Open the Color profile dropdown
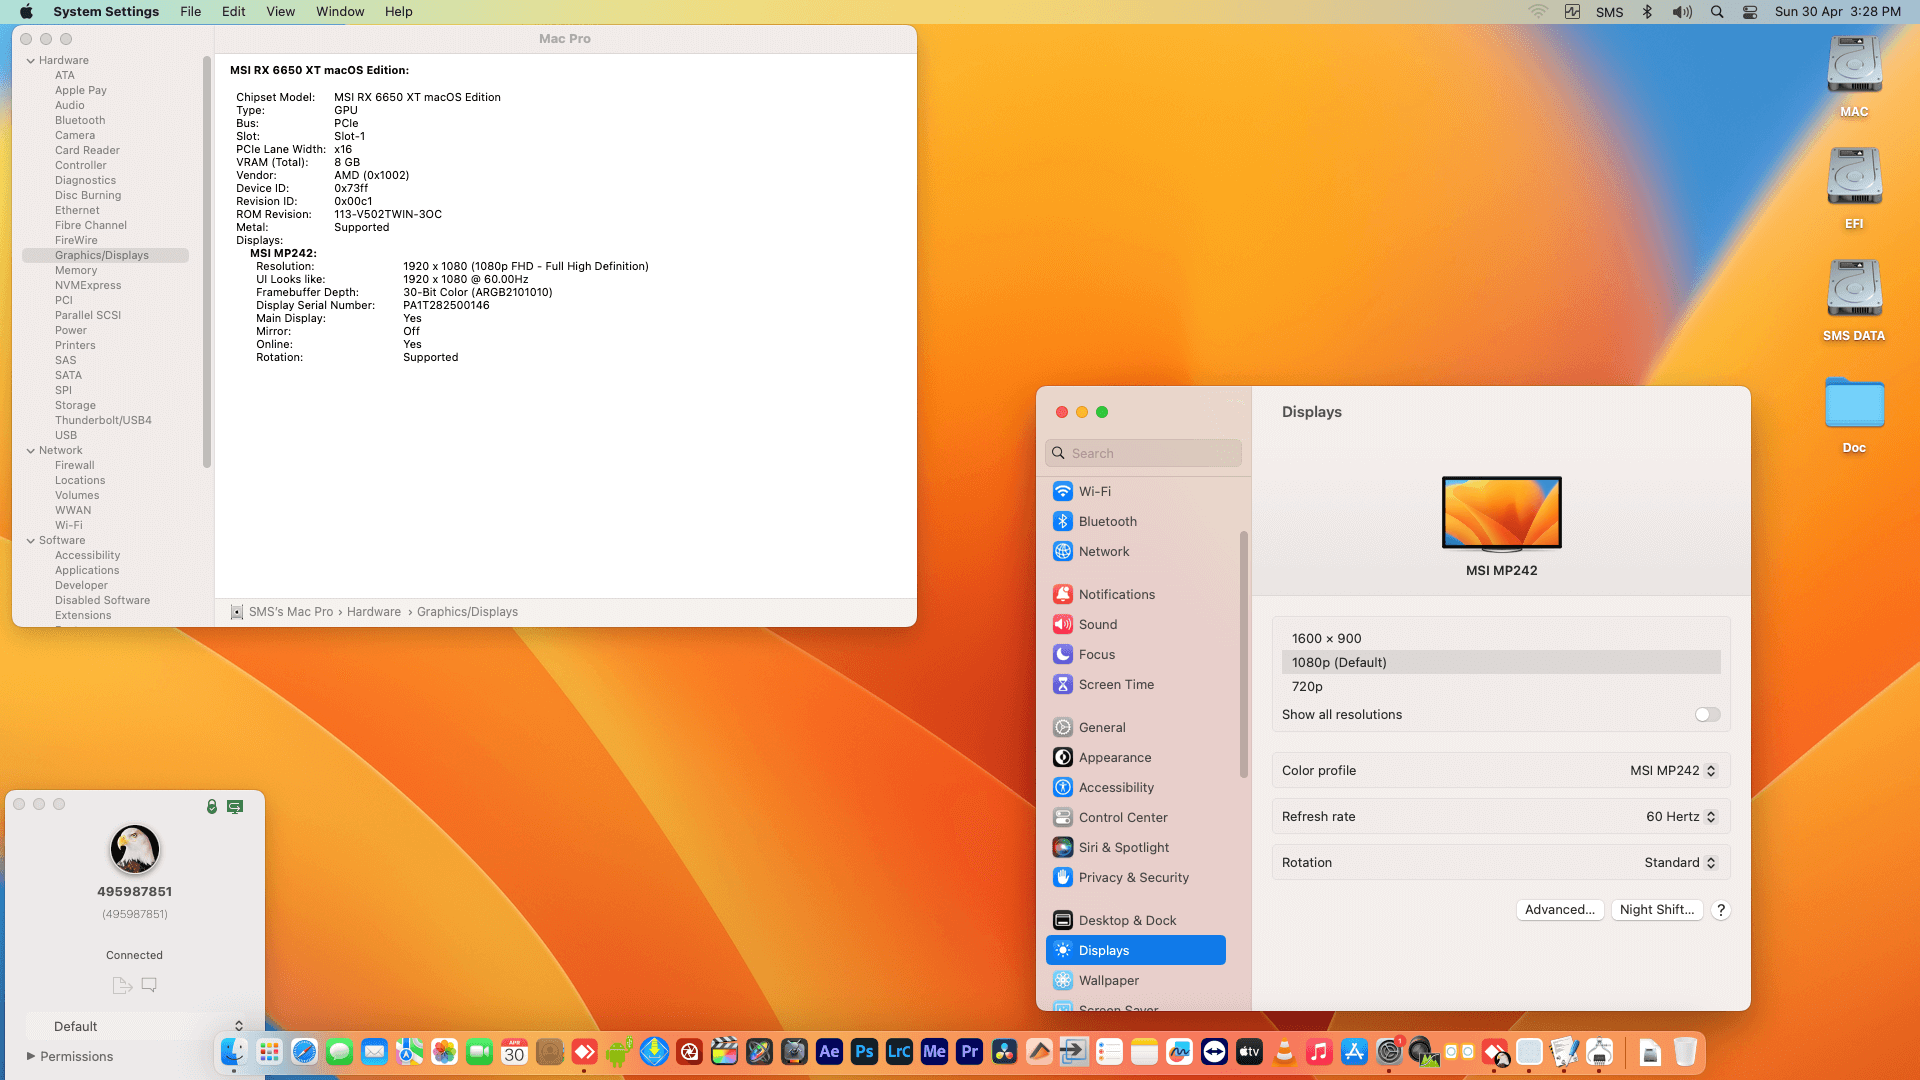The height and width of the screenshot is (1080, 1920). point(1673,770)
